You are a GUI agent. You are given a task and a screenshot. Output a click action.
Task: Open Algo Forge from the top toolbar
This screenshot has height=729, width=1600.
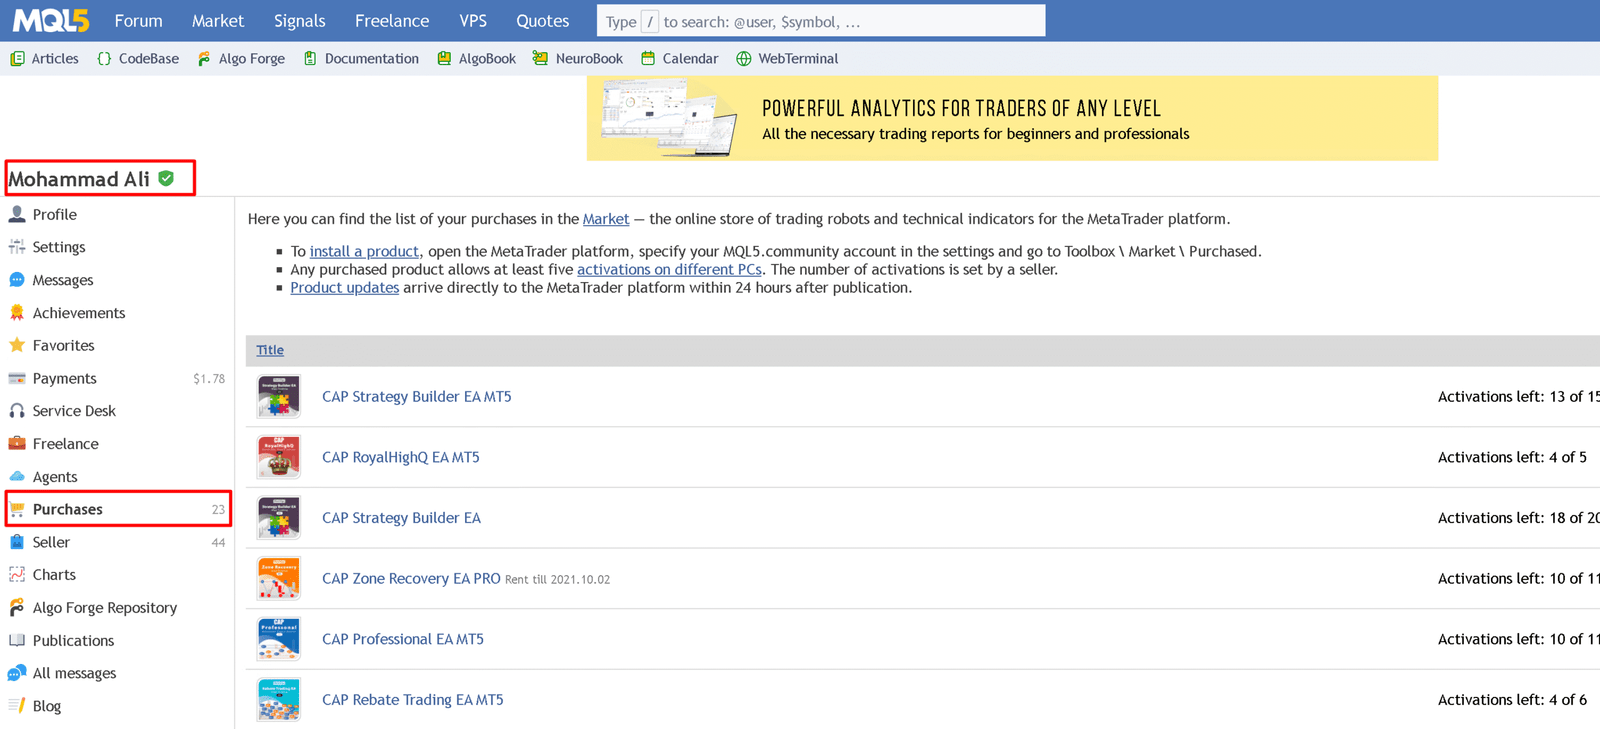tap(242, 59)
